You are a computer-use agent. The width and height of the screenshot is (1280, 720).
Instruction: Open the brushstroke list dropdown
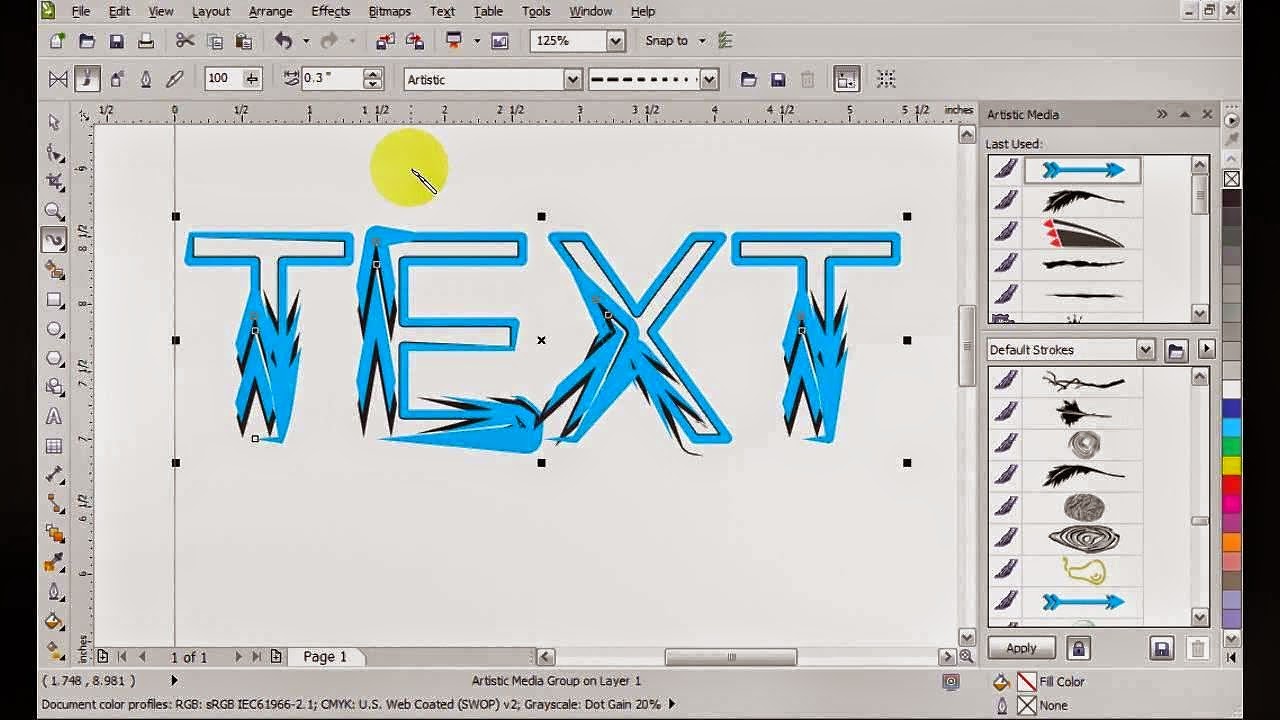click(709, 79)
